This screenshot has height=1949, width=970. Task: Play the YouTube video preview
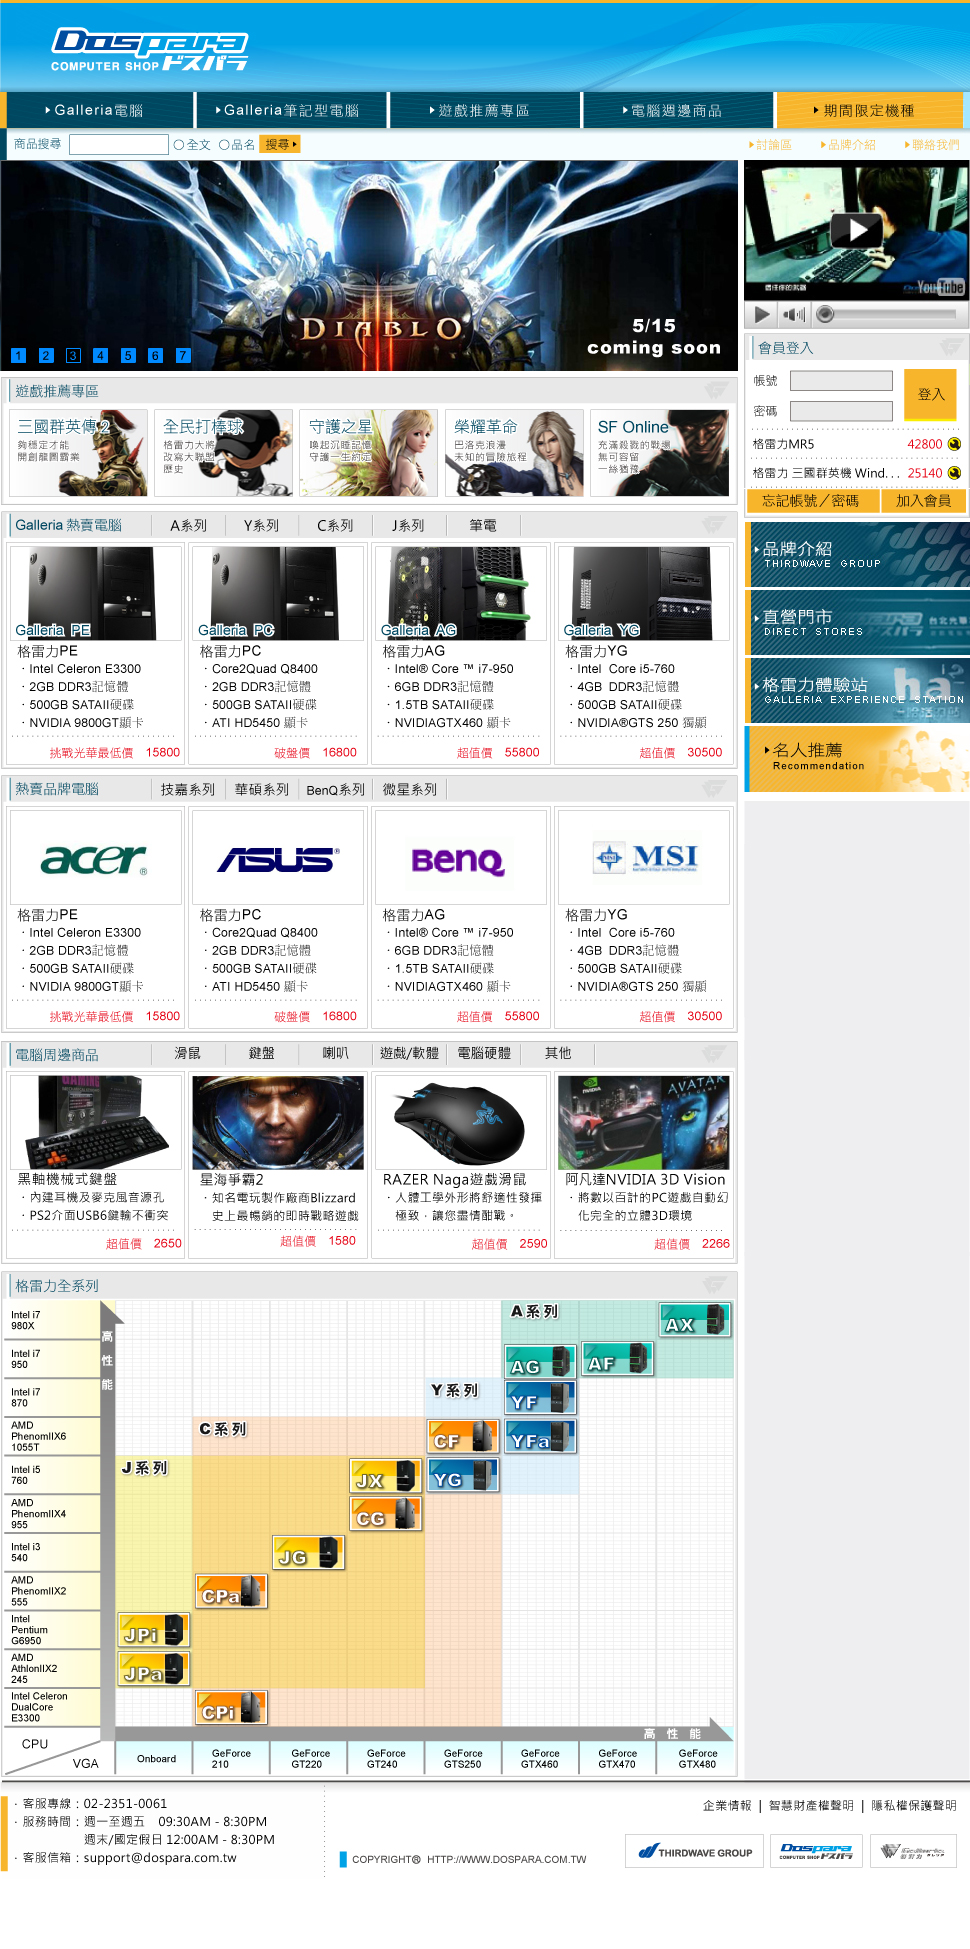pos(856,231)
